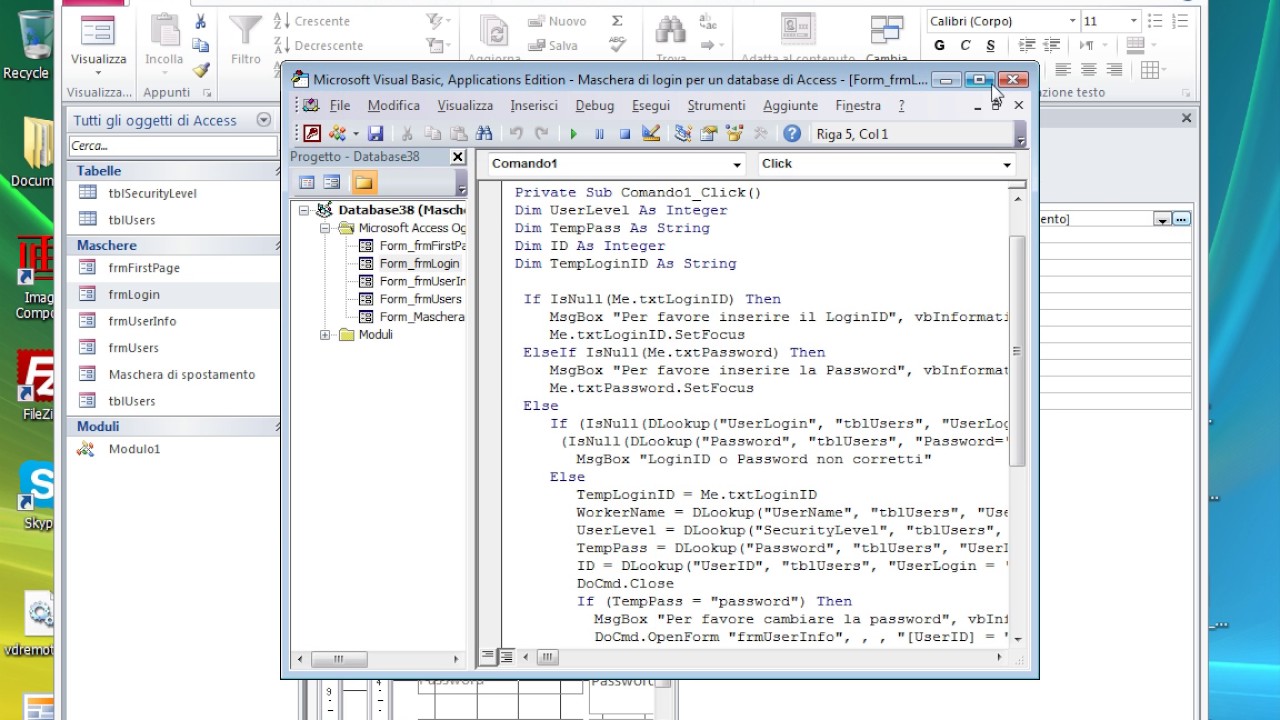Screen dimensions: 1280x720
Task: Open the Modifica menu
Action: 394,105
